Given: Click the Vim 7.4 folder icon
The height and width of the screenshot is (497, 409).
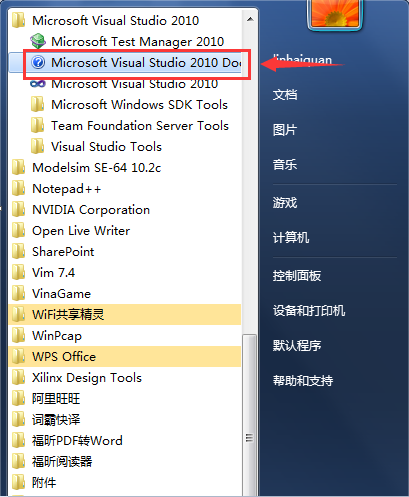Looking at the screenshot, I should (x=19, y=272).
